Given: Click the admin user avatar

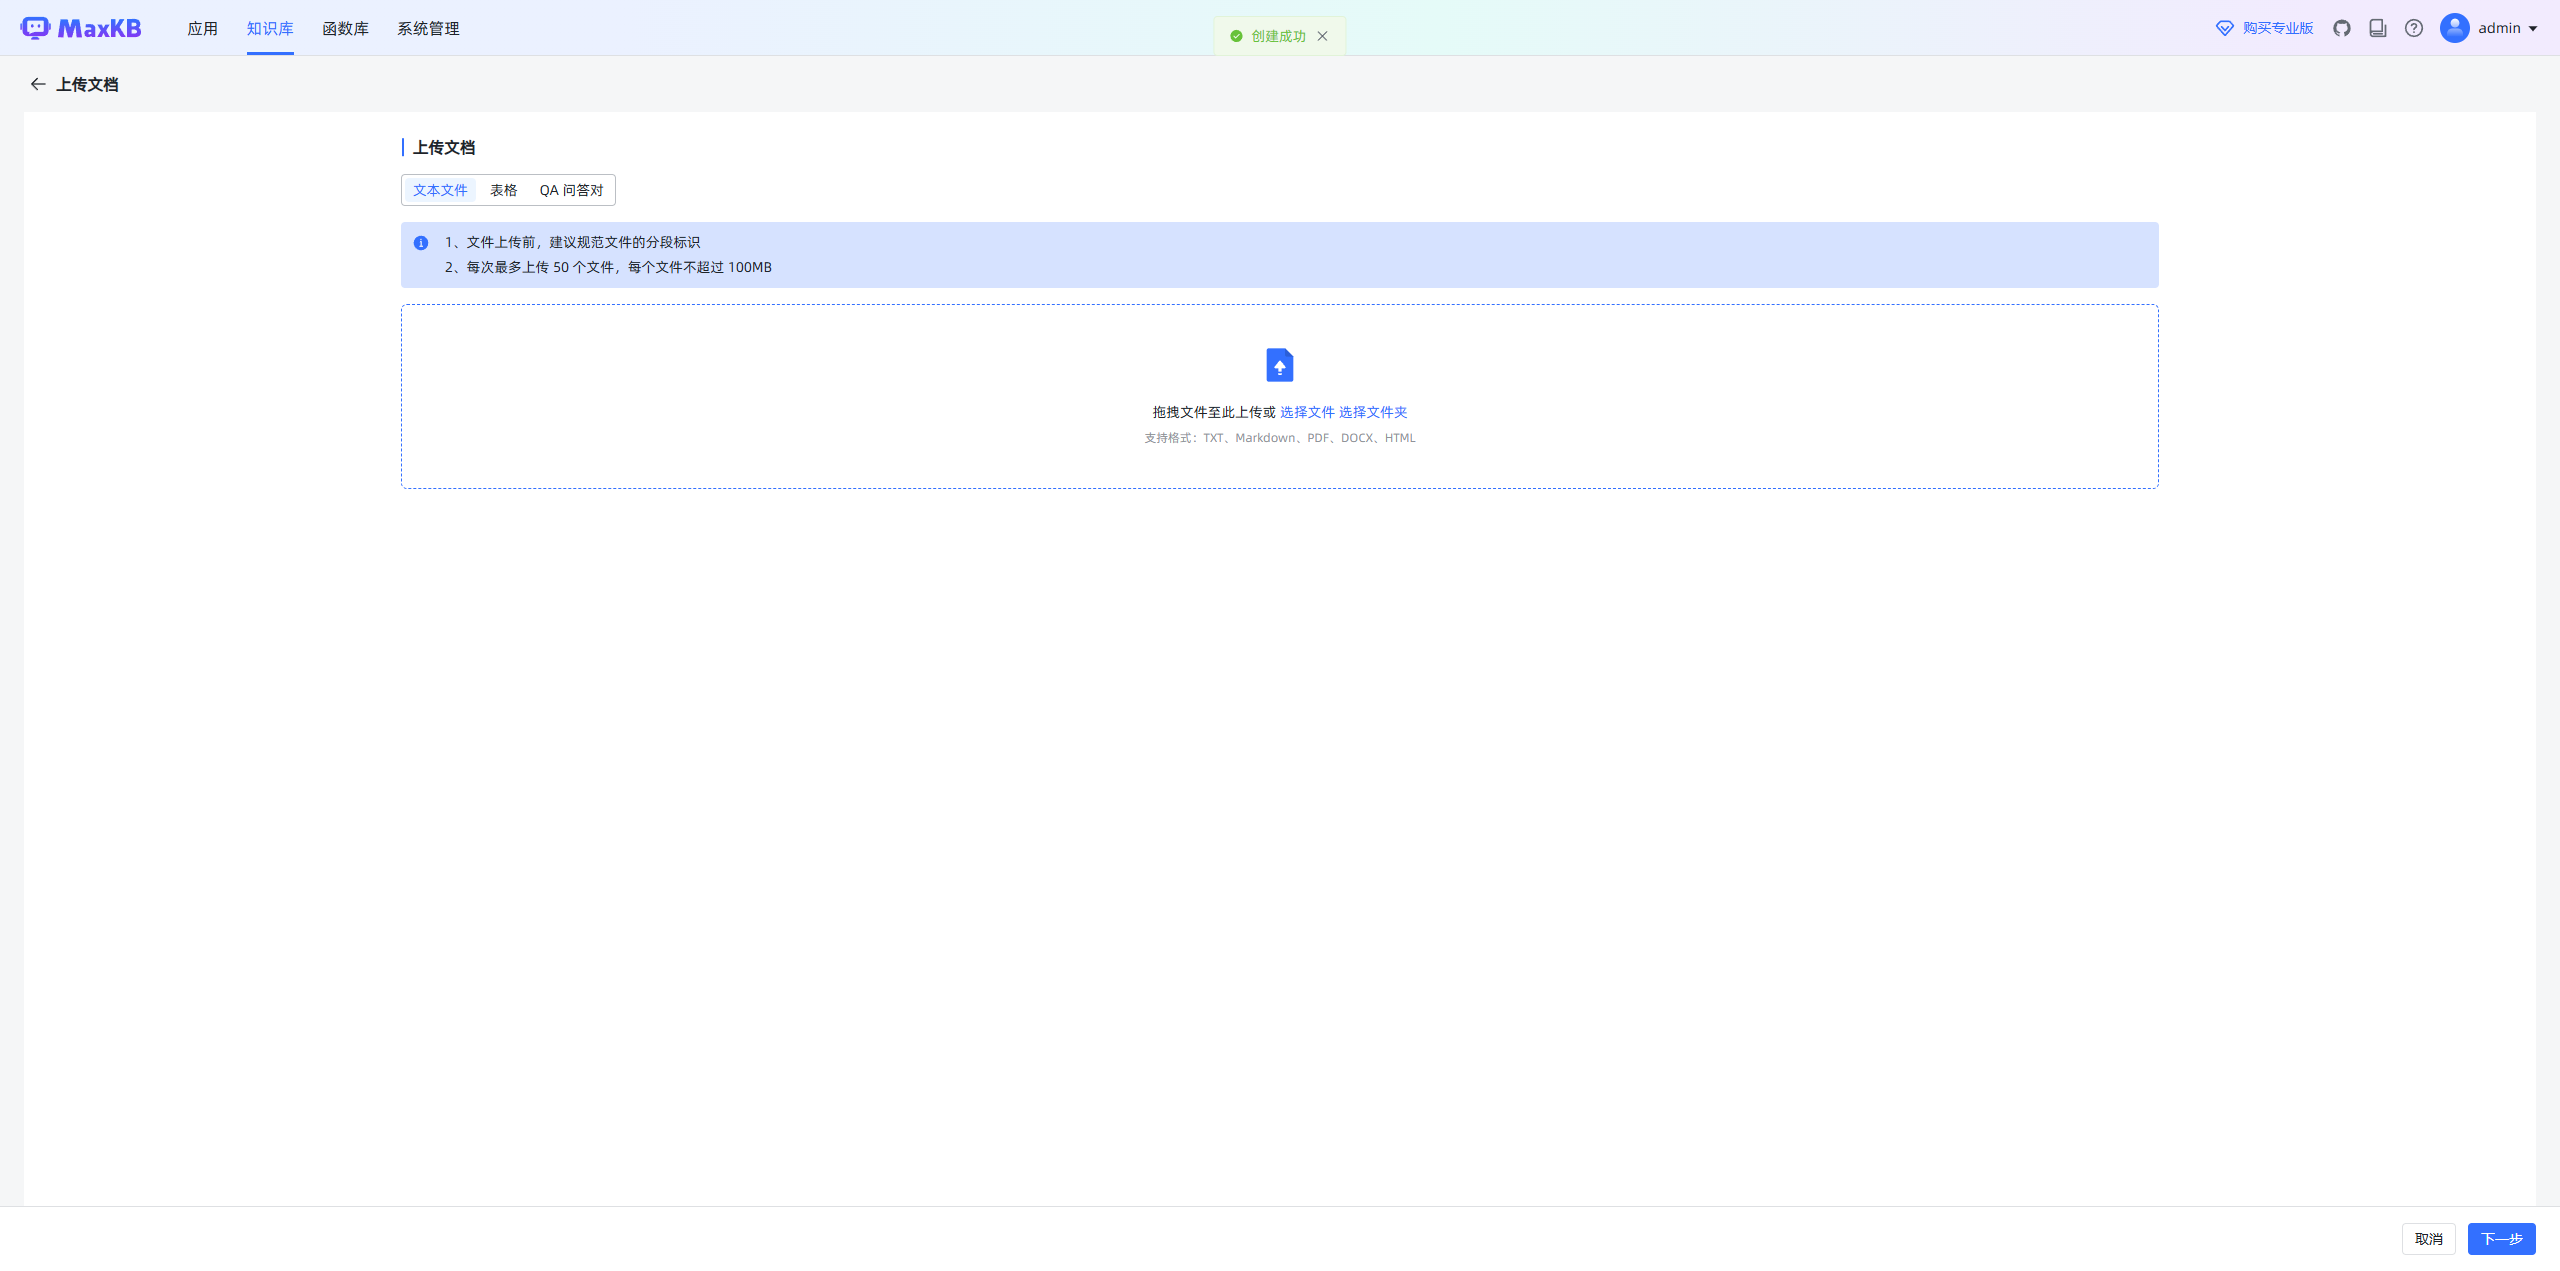Looking at the screenshot, I should 2455,28.
